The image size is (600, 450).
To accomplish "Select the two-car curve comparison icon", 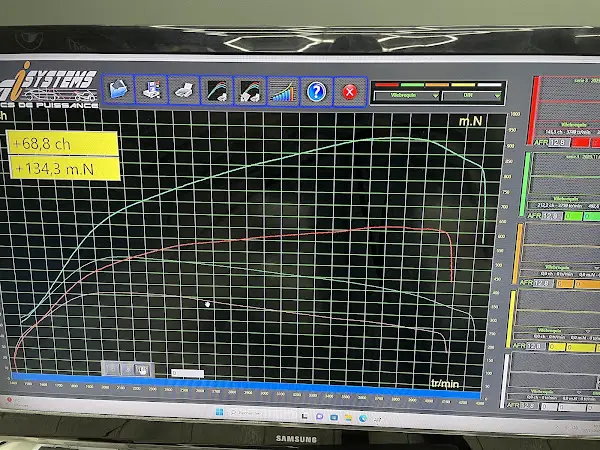I will (x=250, y=91).
